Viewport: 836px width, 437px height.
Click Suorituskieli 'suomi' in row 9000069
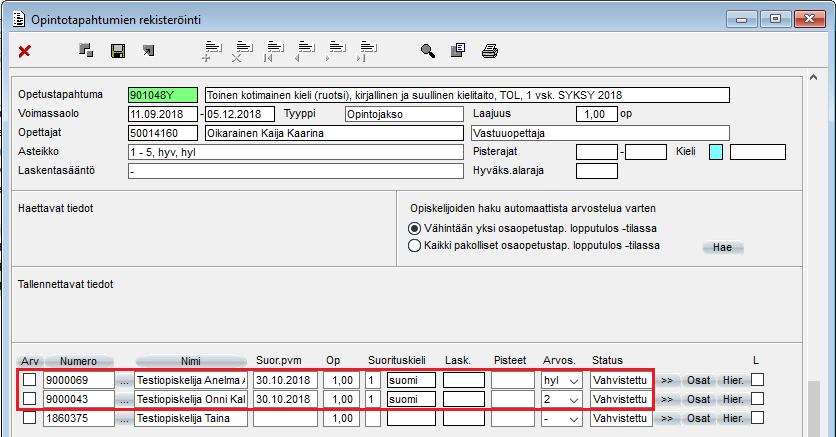click(411, 381)
